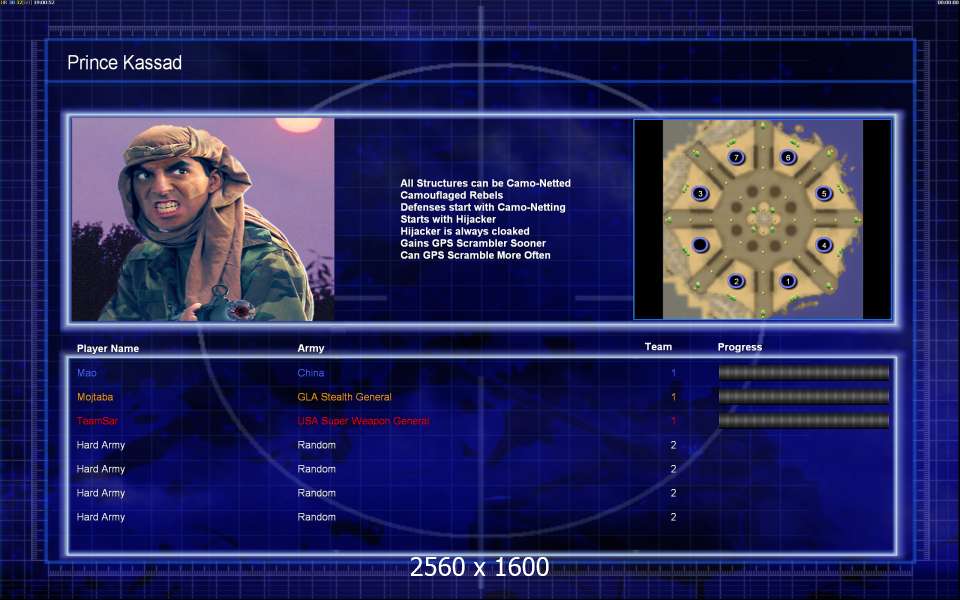Click the map's central plaza
Screen dimensions: 960x600
763,219
